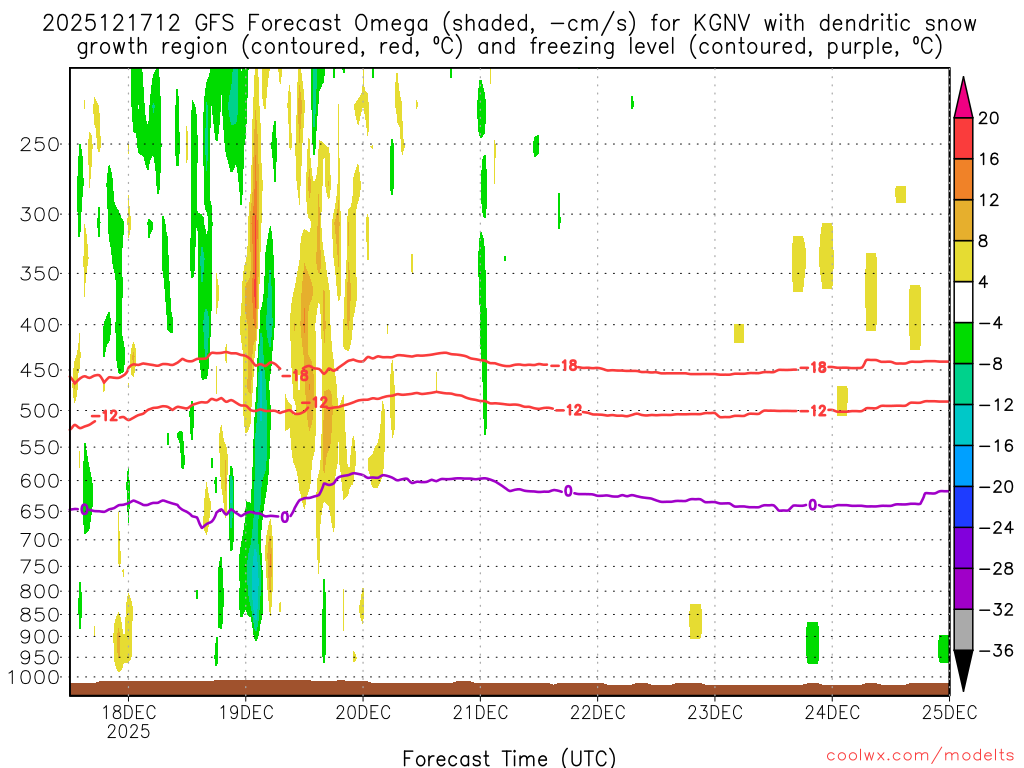Image resolution: width=1024 pixels, height=768 pixels.
Task: Click the 950 pressure level label
Action: click(x=40, y=658)
